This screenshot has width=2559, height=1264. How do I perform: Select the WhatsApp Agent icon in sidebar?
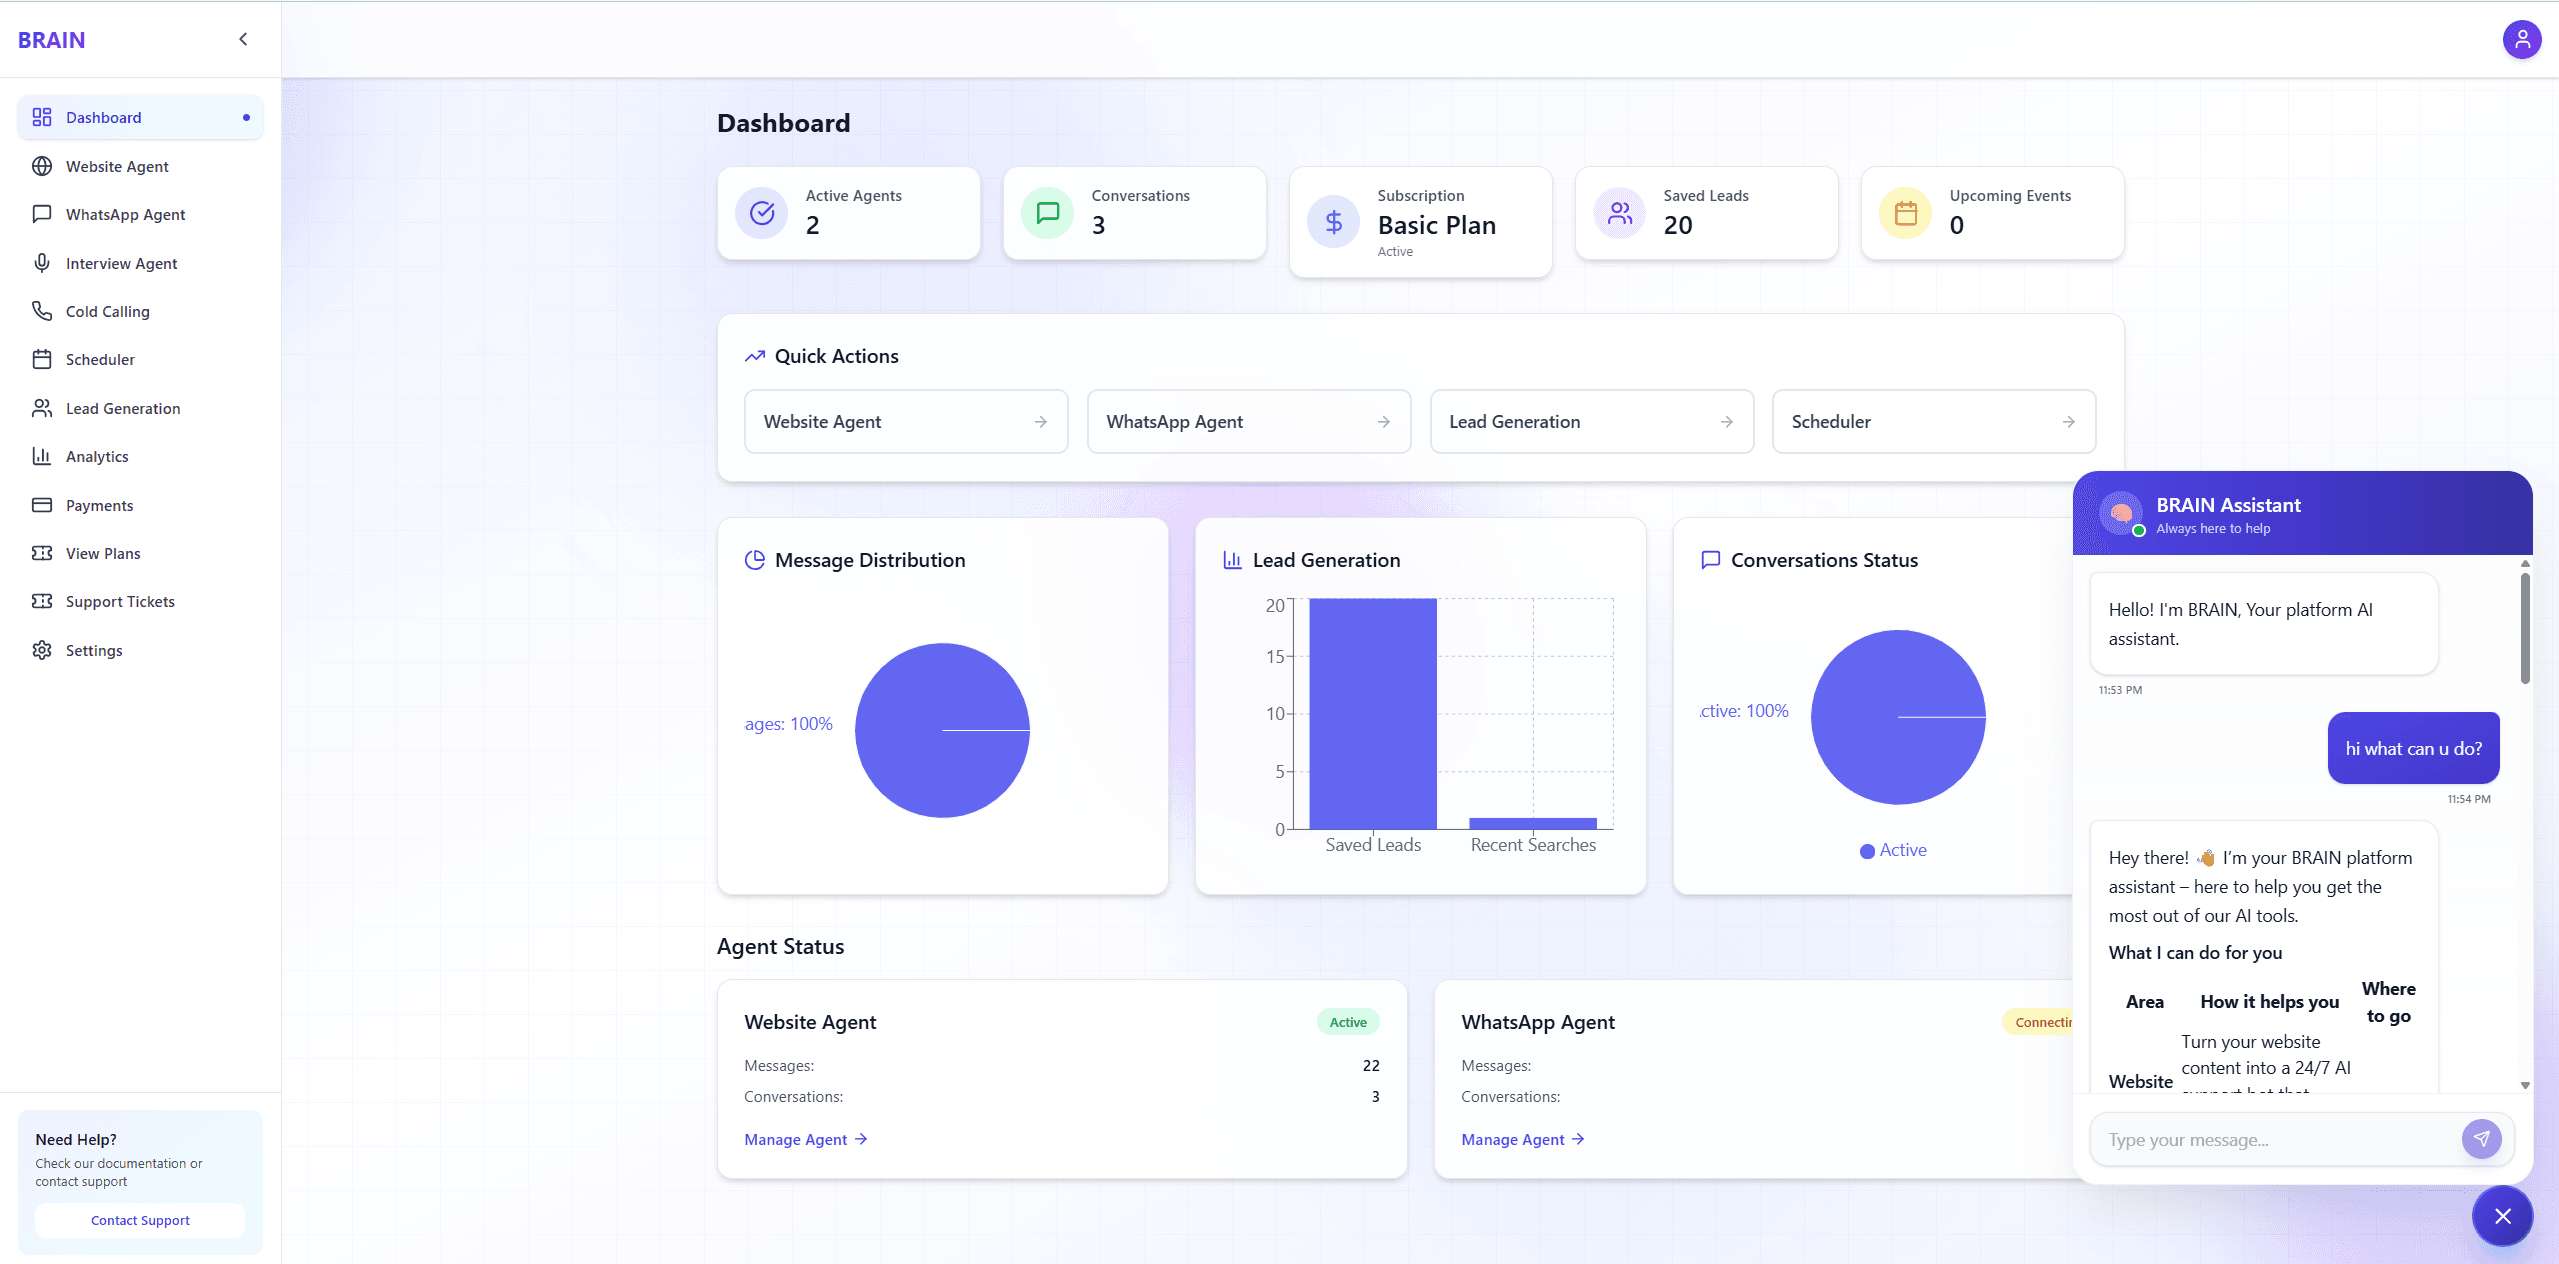42,213
